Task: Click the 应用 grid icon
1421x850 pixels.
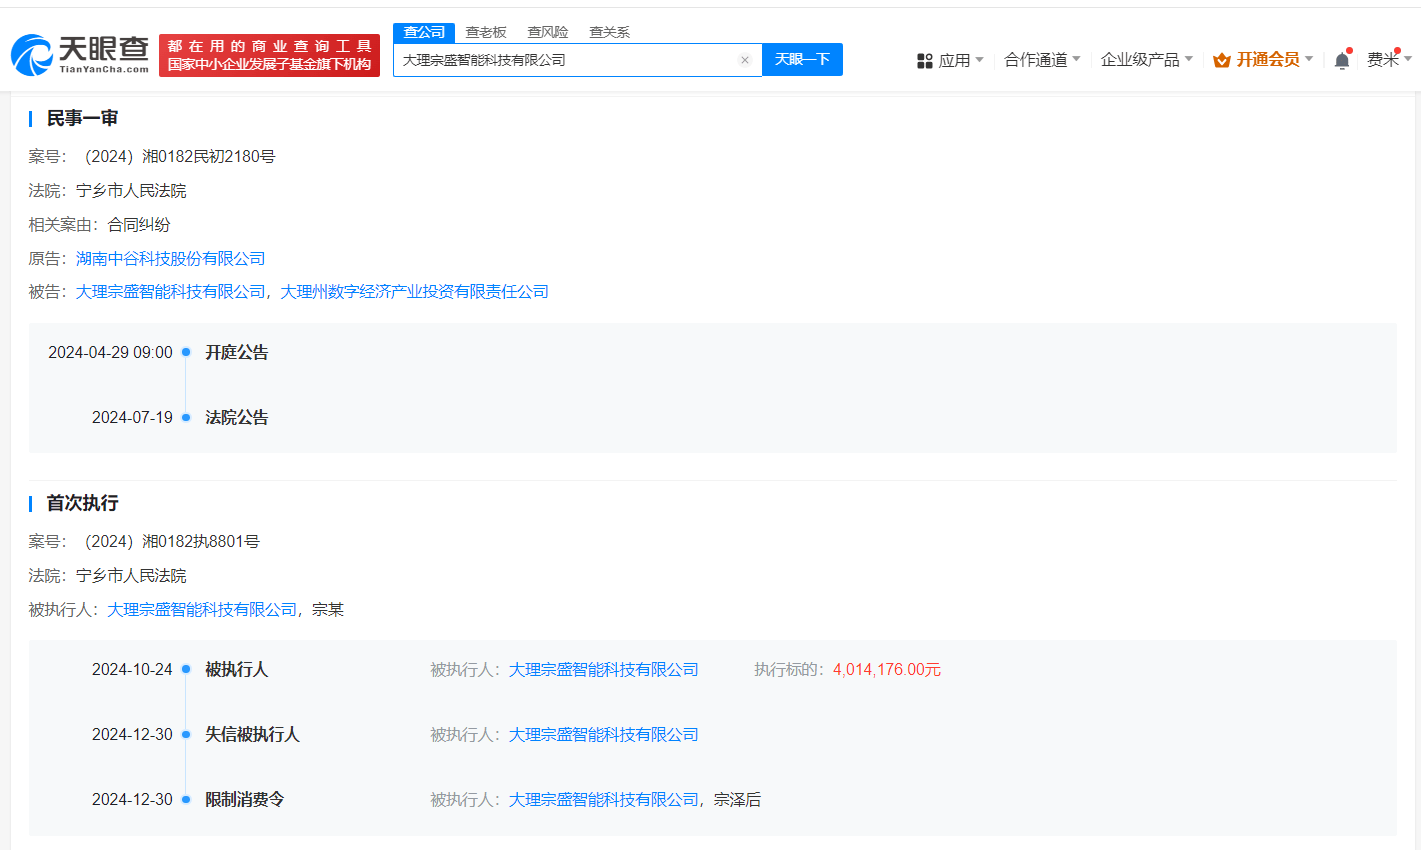Action: (x=925, y=61)
